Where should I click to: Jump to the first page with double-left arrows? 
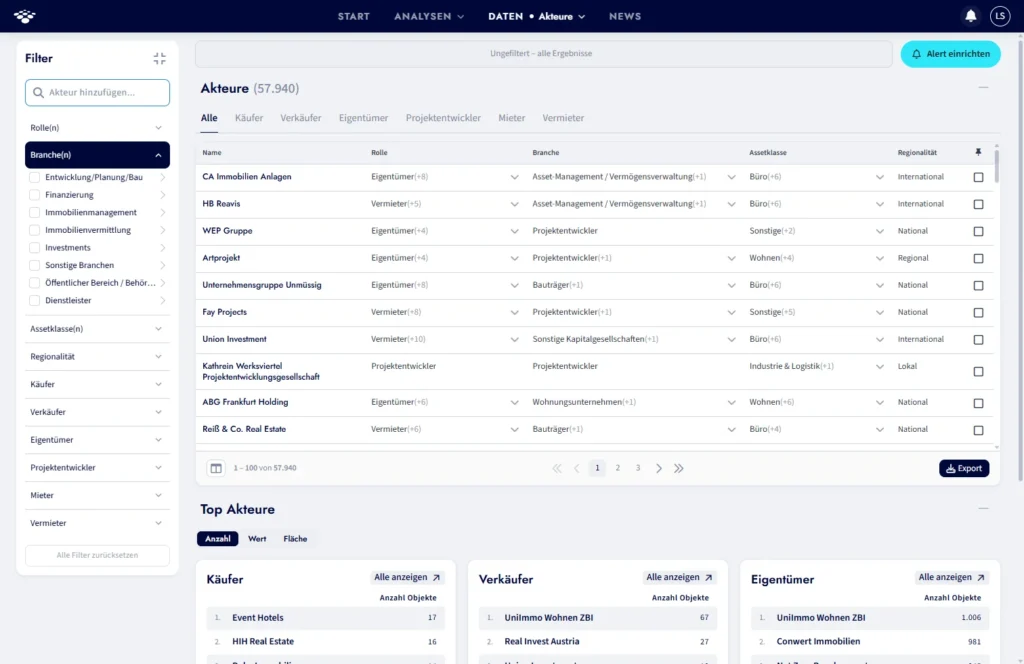pos(556,468)
